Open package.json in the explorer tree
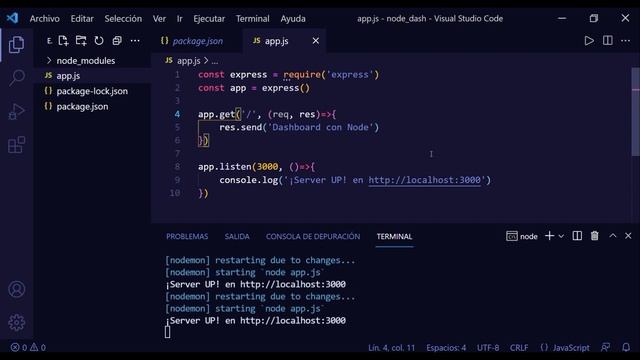Image resolution: width=640 pixels, height=360 pixels. (82, 107)
